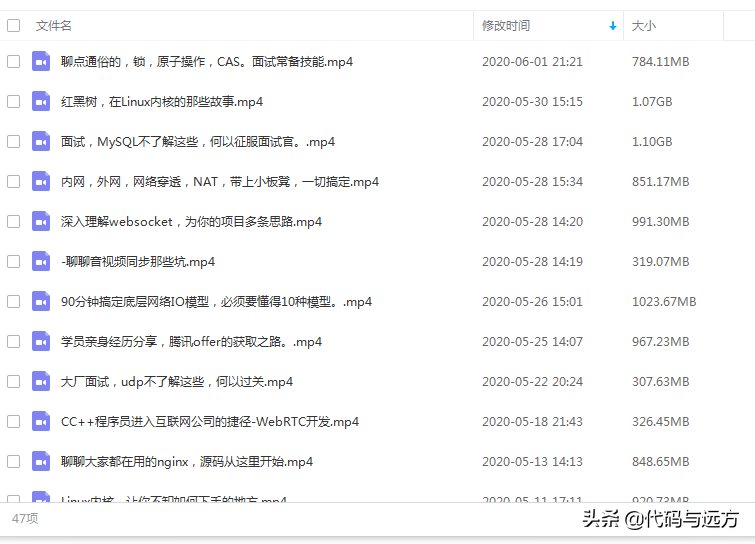Click video icon for 内网外网 NAT file
Viewport: 755px width, 544px height.
pos(41,181)
